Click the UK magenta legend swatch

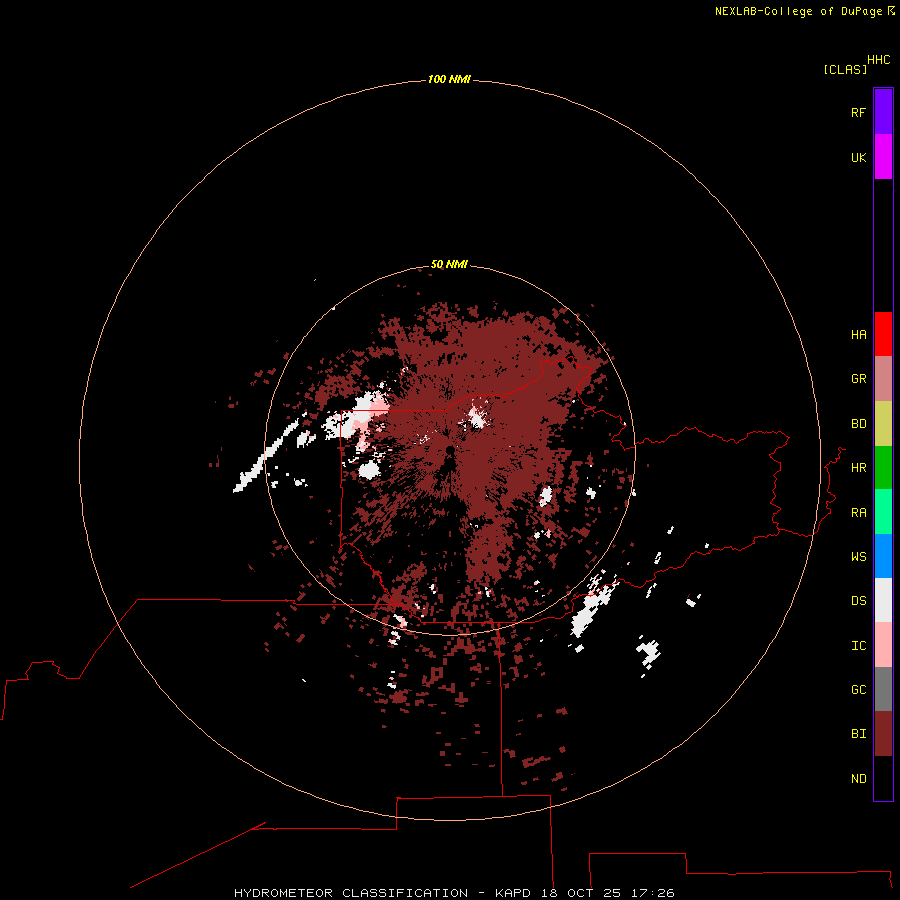pyautogui.click(x=883, y=157)
